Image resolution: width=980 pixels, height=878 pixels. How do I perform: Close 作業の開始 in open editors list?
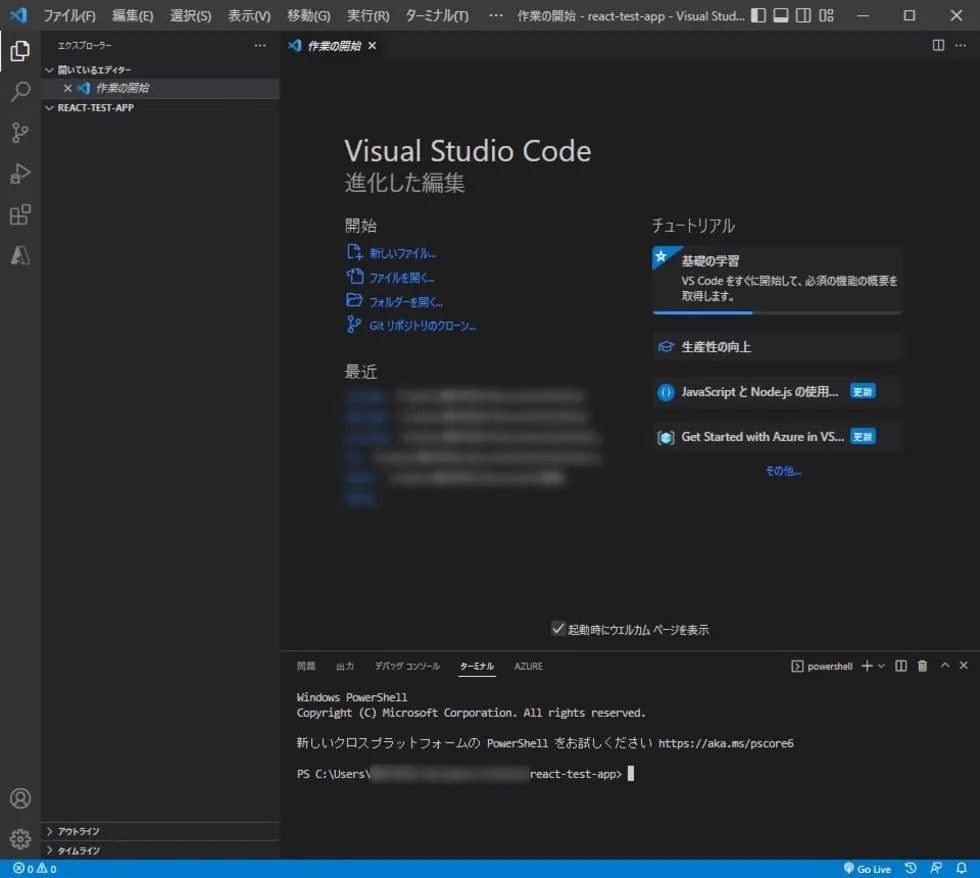click(x=68, y=88)
